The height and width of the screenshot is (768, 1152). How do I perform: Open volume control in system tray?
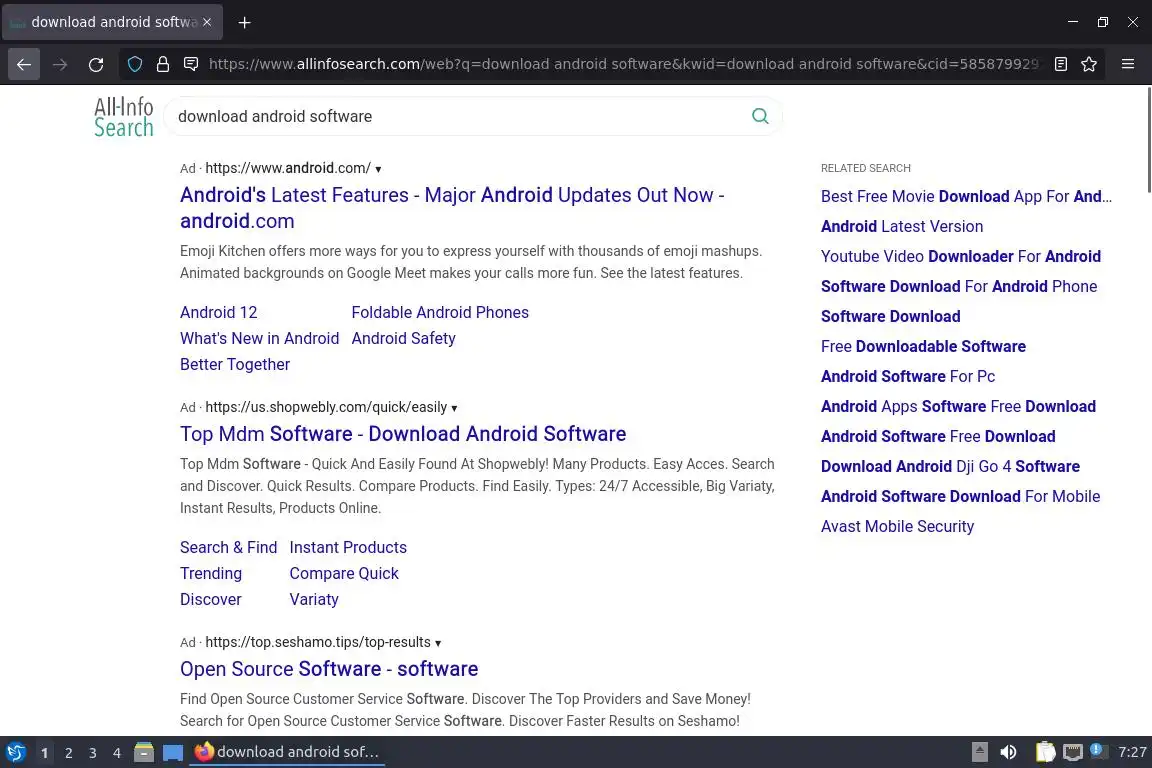click(1009, 753)
